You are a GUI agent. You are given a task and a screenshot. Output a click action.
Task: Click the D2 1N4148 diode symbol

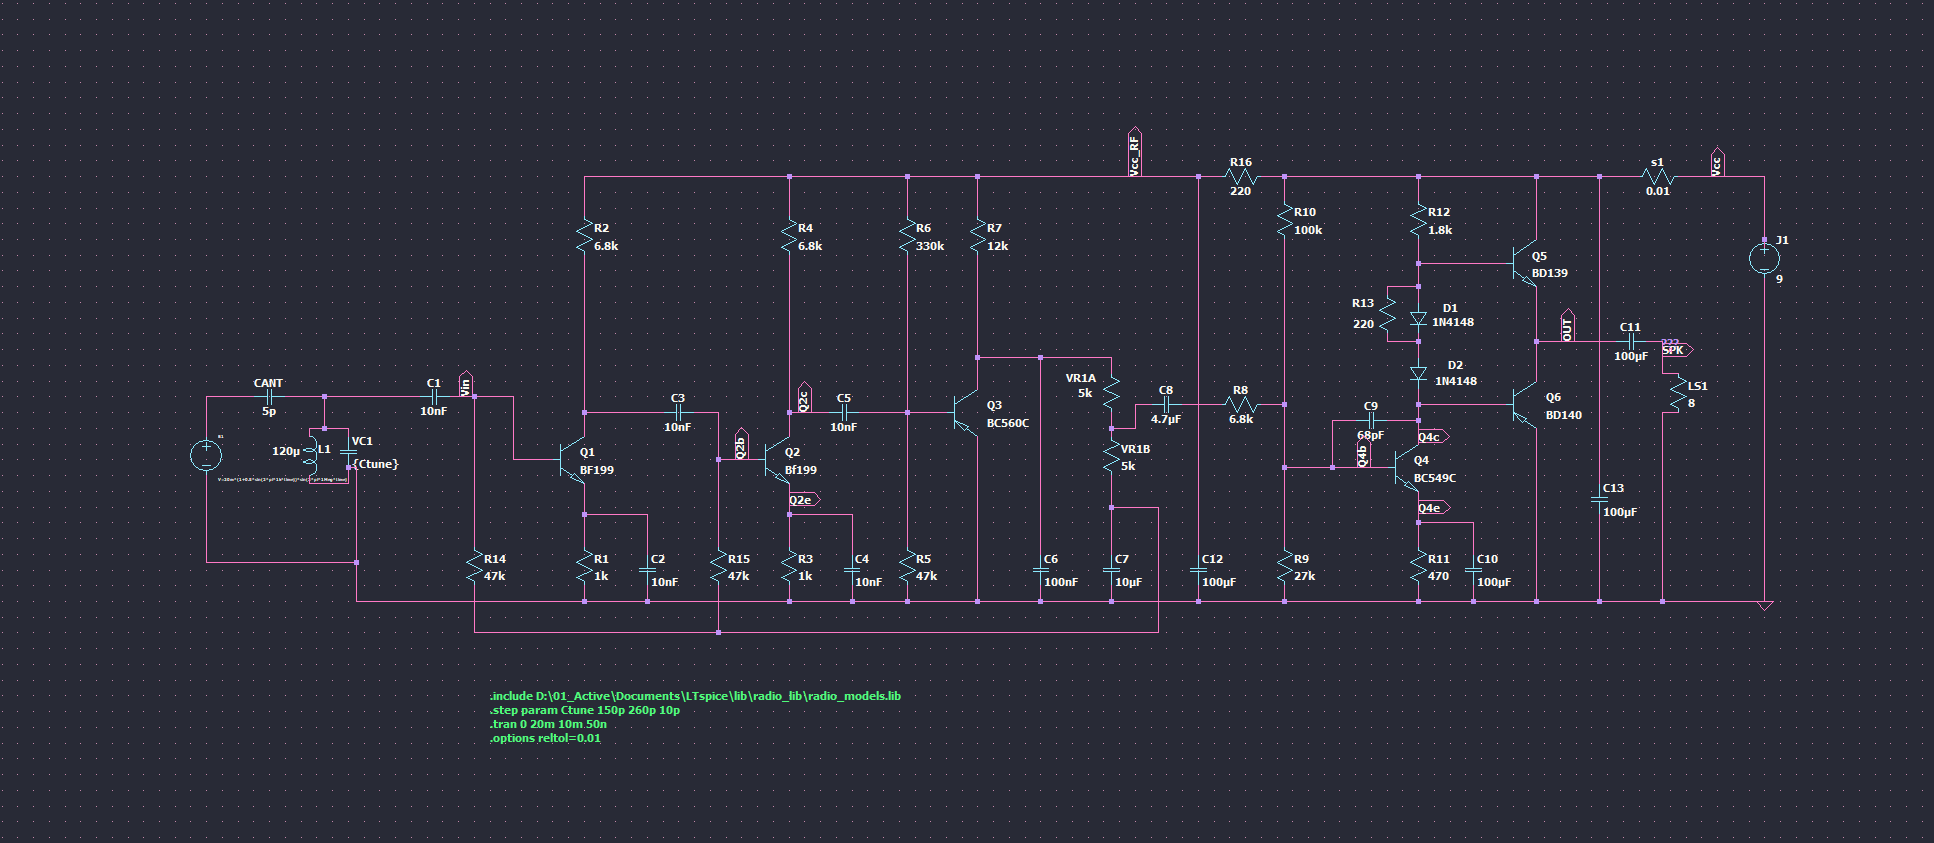(x=1418, y=375)
